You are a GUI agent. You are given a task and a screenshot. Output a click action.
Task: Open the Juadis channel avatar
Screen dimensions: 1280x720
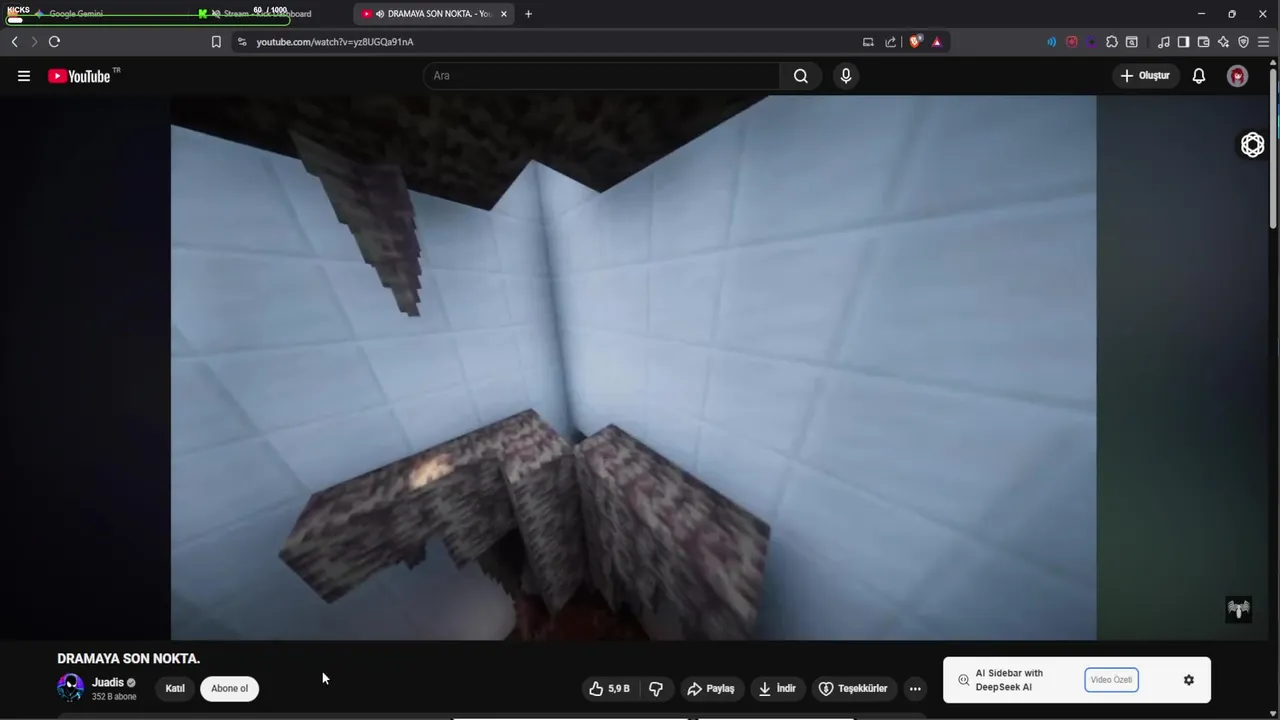tap(71, 687)
